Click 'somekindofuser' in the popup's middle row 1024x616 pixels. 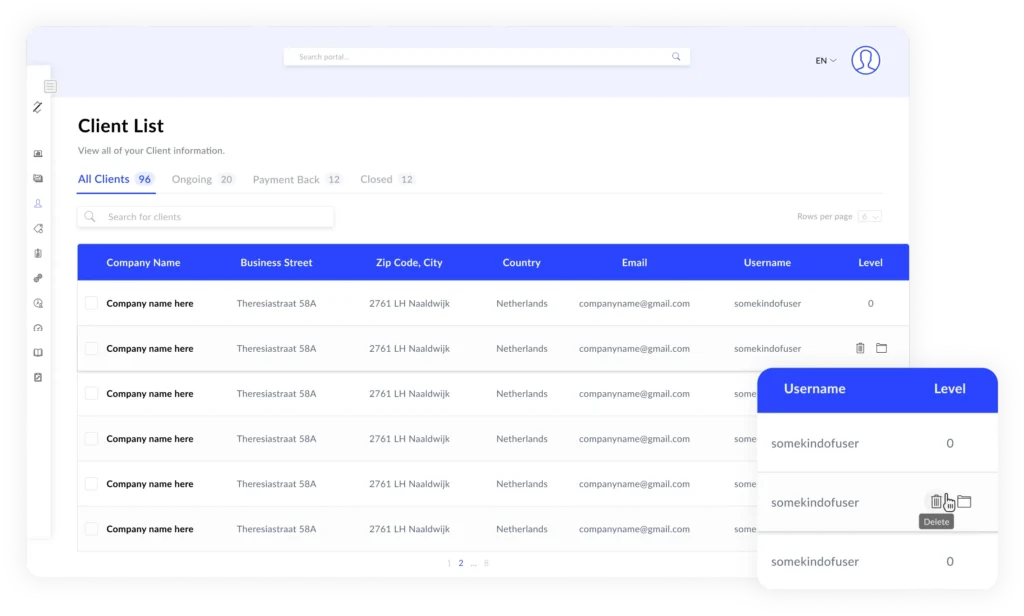(814, 502)
